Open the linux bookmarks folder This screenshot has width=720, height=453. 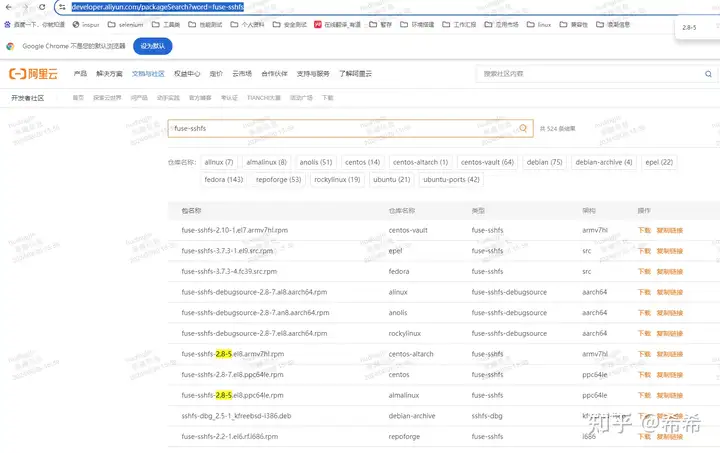tap(539, 25)
